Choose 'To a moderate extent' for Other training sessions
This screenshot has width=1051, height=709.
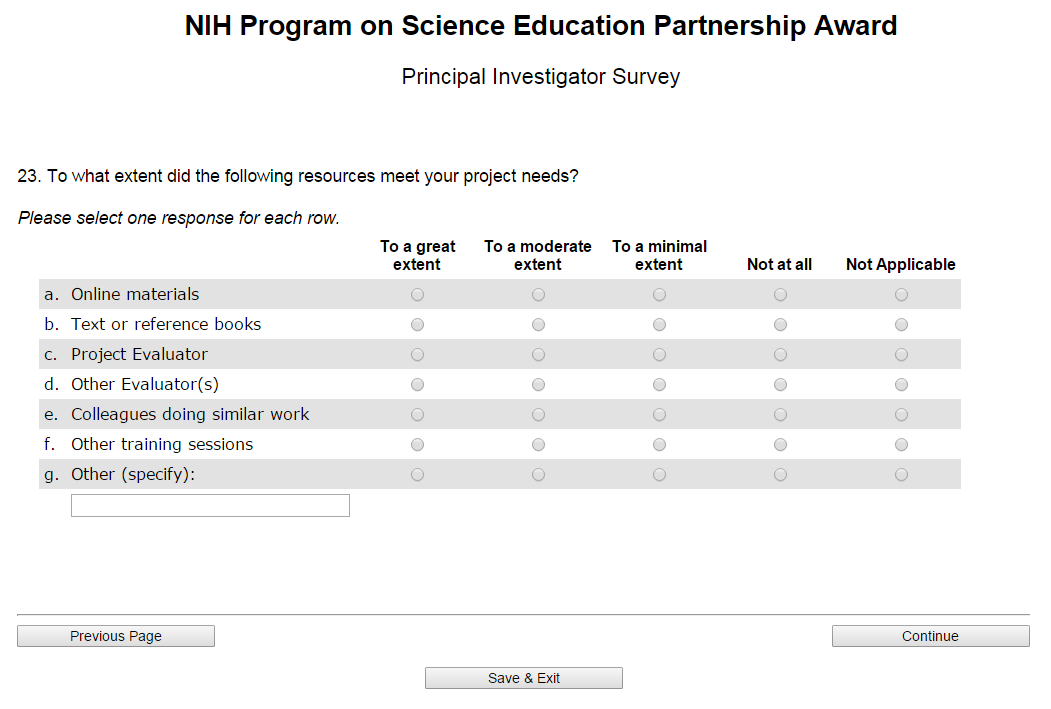pos(538,445)
